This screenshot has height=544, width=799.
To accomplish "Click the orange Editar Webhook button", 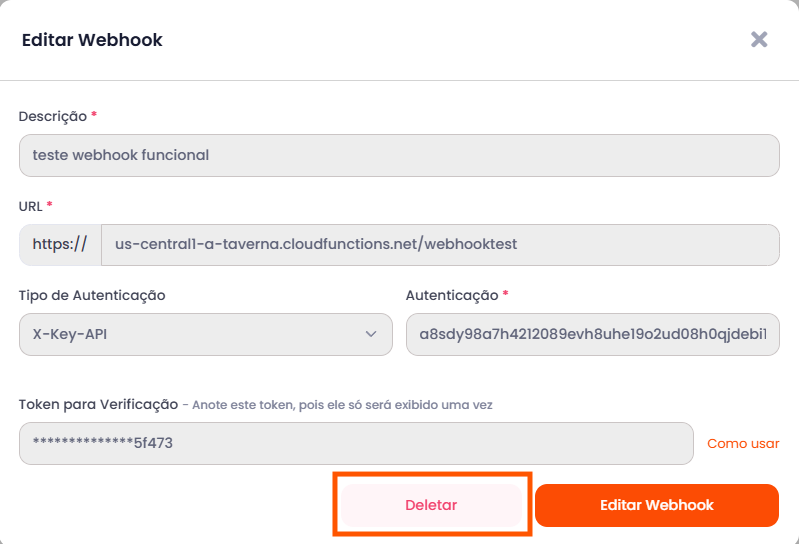I will point(656,505).
